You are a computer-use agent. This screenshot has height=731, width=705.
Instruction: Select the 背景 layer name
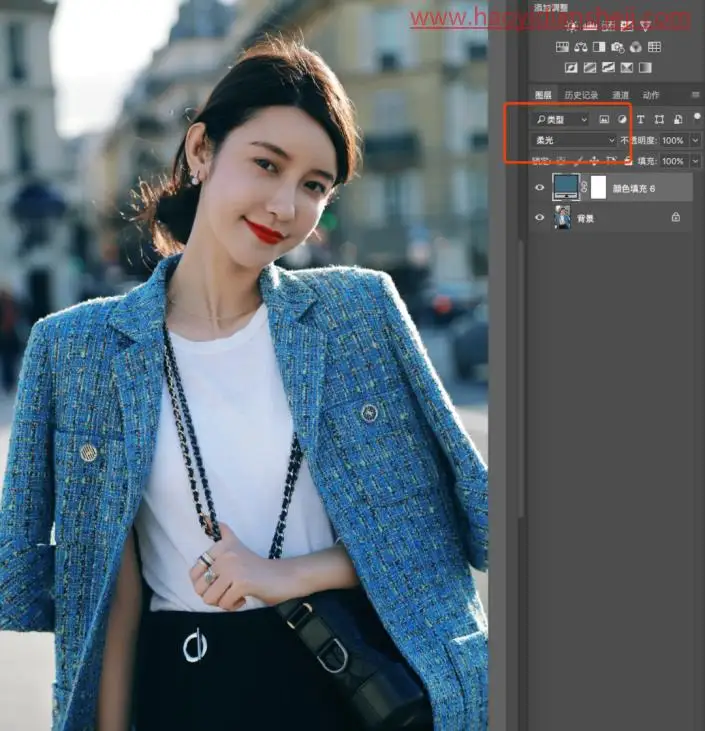pyautogui.click(x=586, y=218)
